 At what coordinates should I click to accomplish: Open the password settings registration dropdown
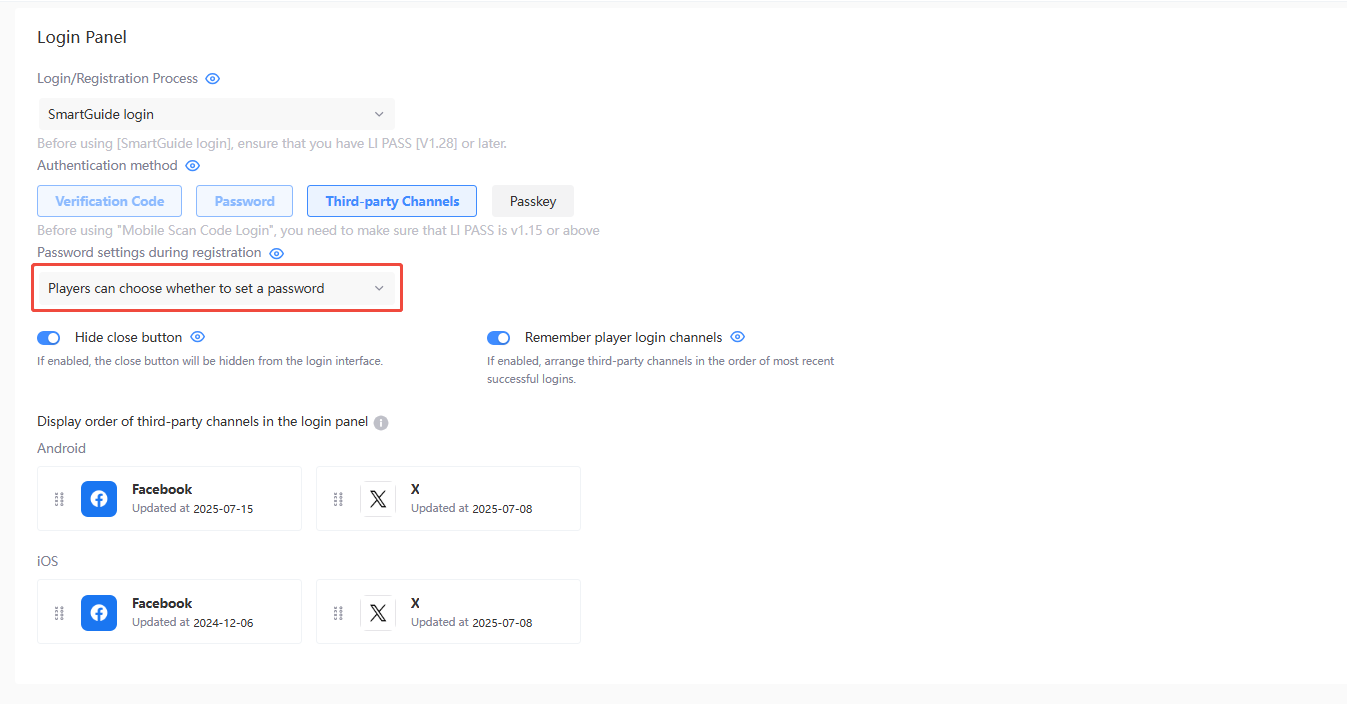pos(216,287)
